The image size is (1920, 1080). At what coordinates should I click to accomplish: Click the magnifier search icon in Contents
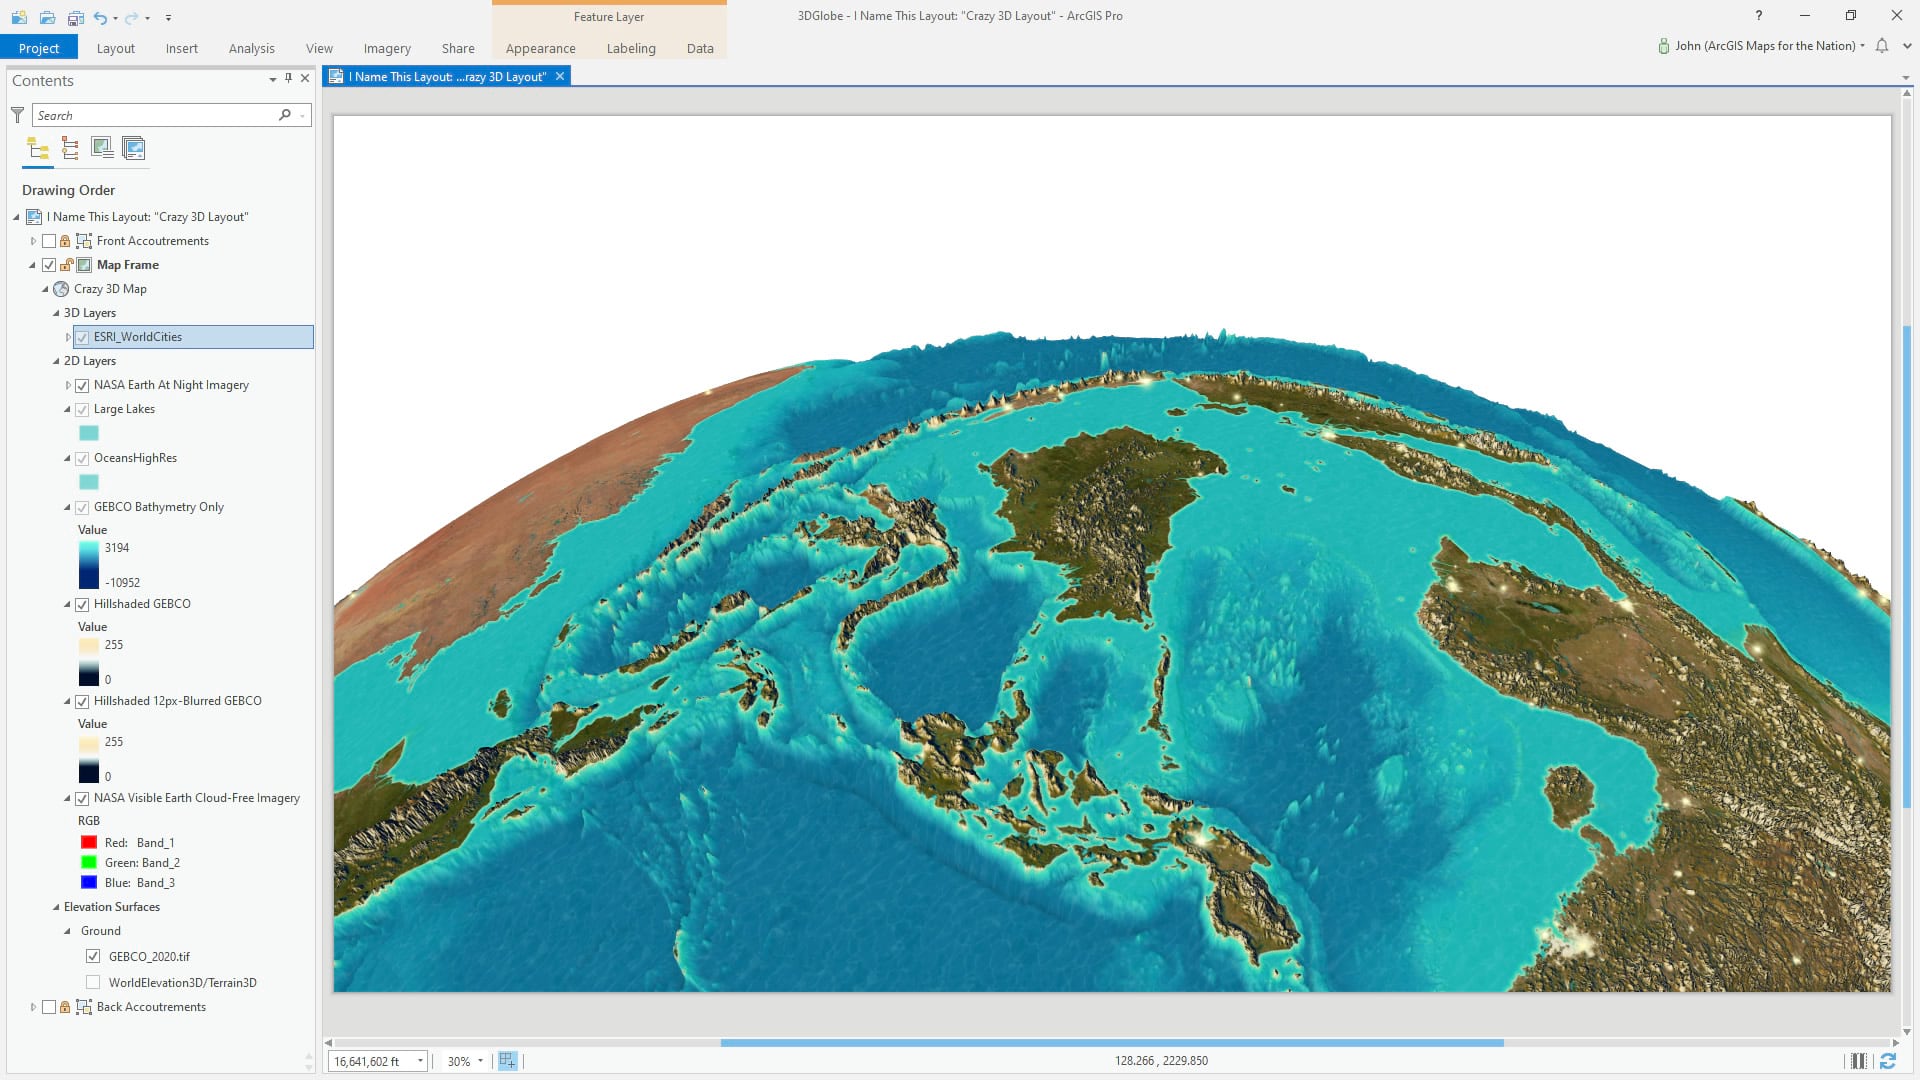285,115
